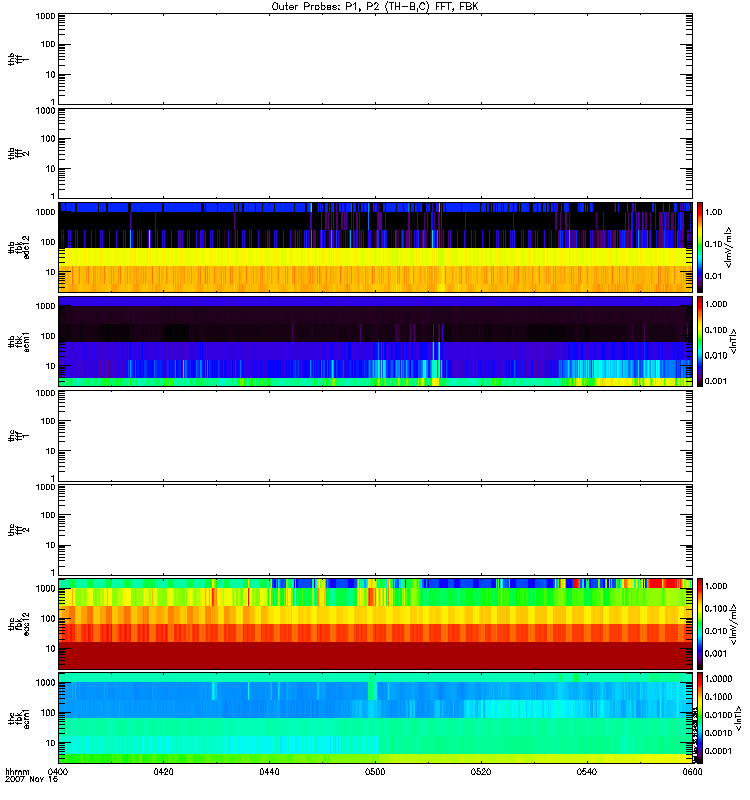Click the '0420' time axis label
Screen dimensions: 750x800
pyautogui.click(x=163, y=772)
